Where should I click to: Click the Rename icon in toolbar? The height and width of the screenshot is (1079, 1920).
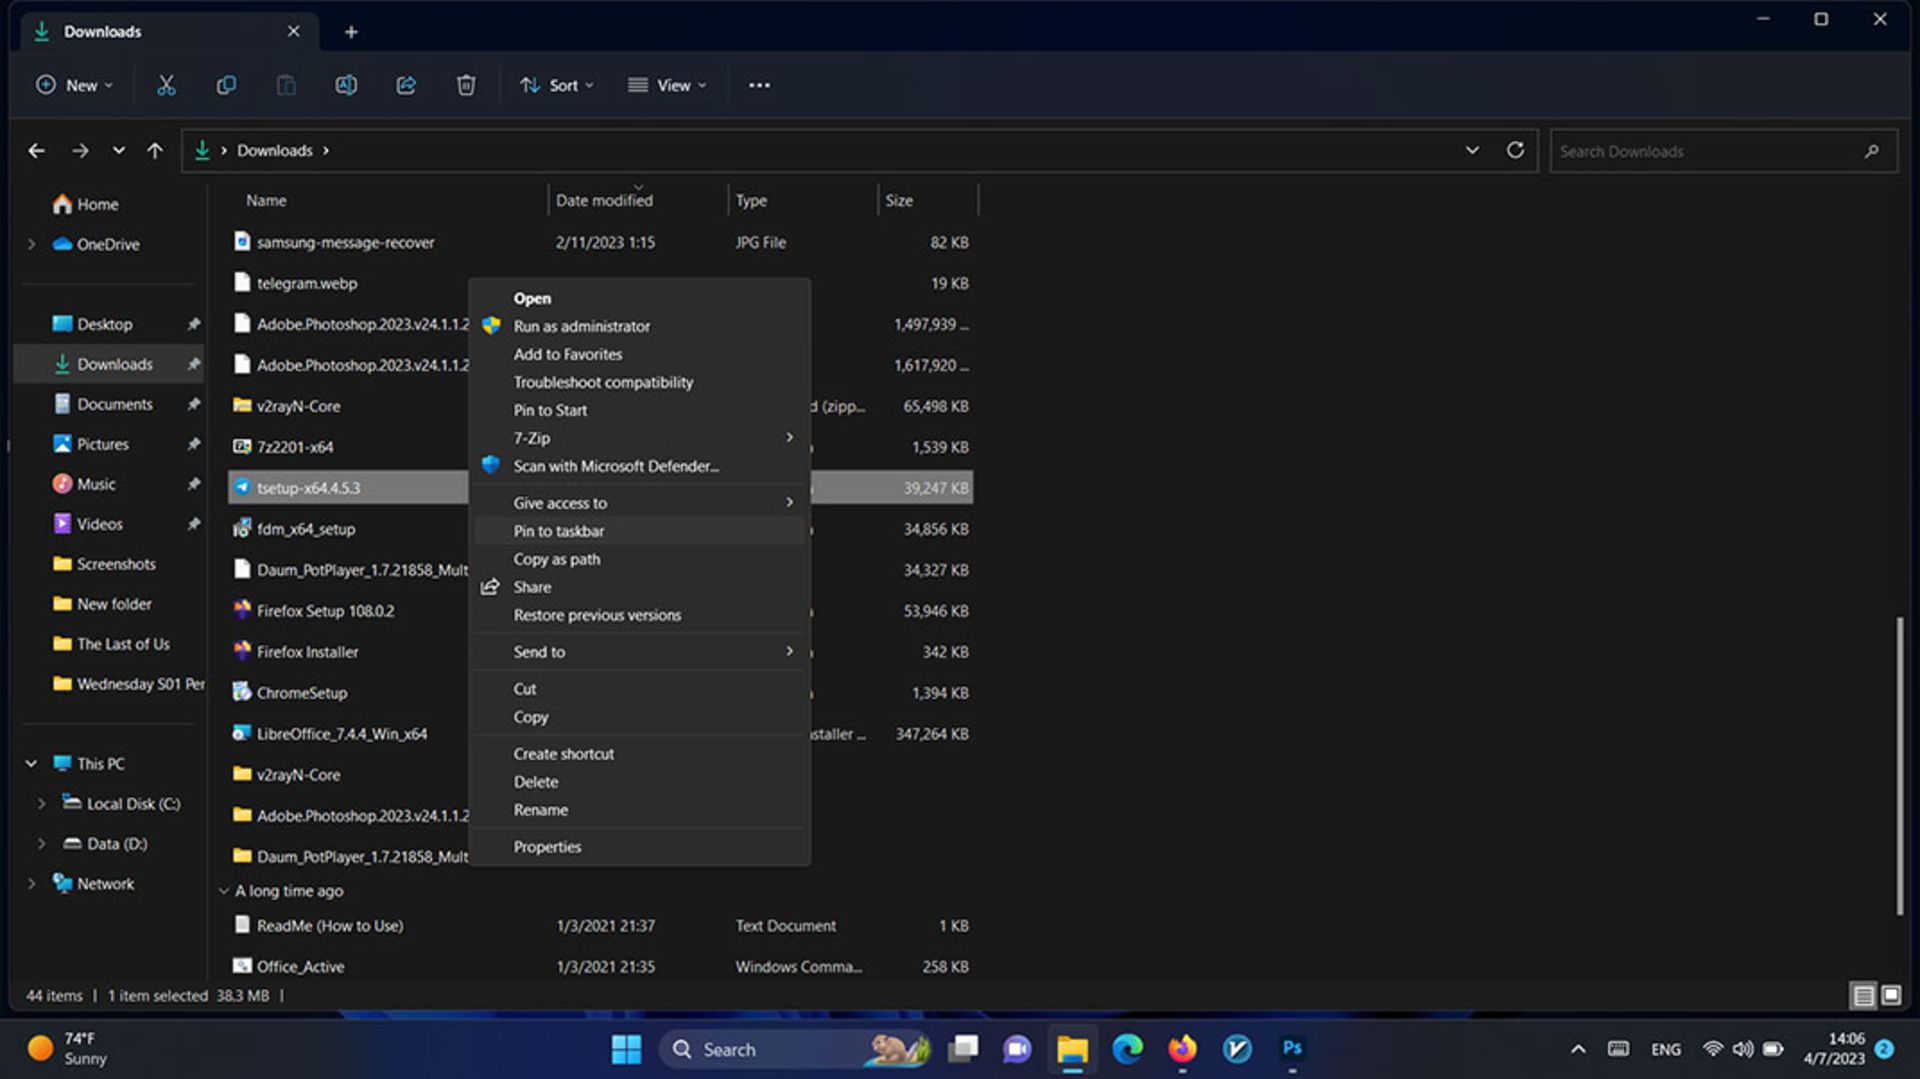point(346,85)
